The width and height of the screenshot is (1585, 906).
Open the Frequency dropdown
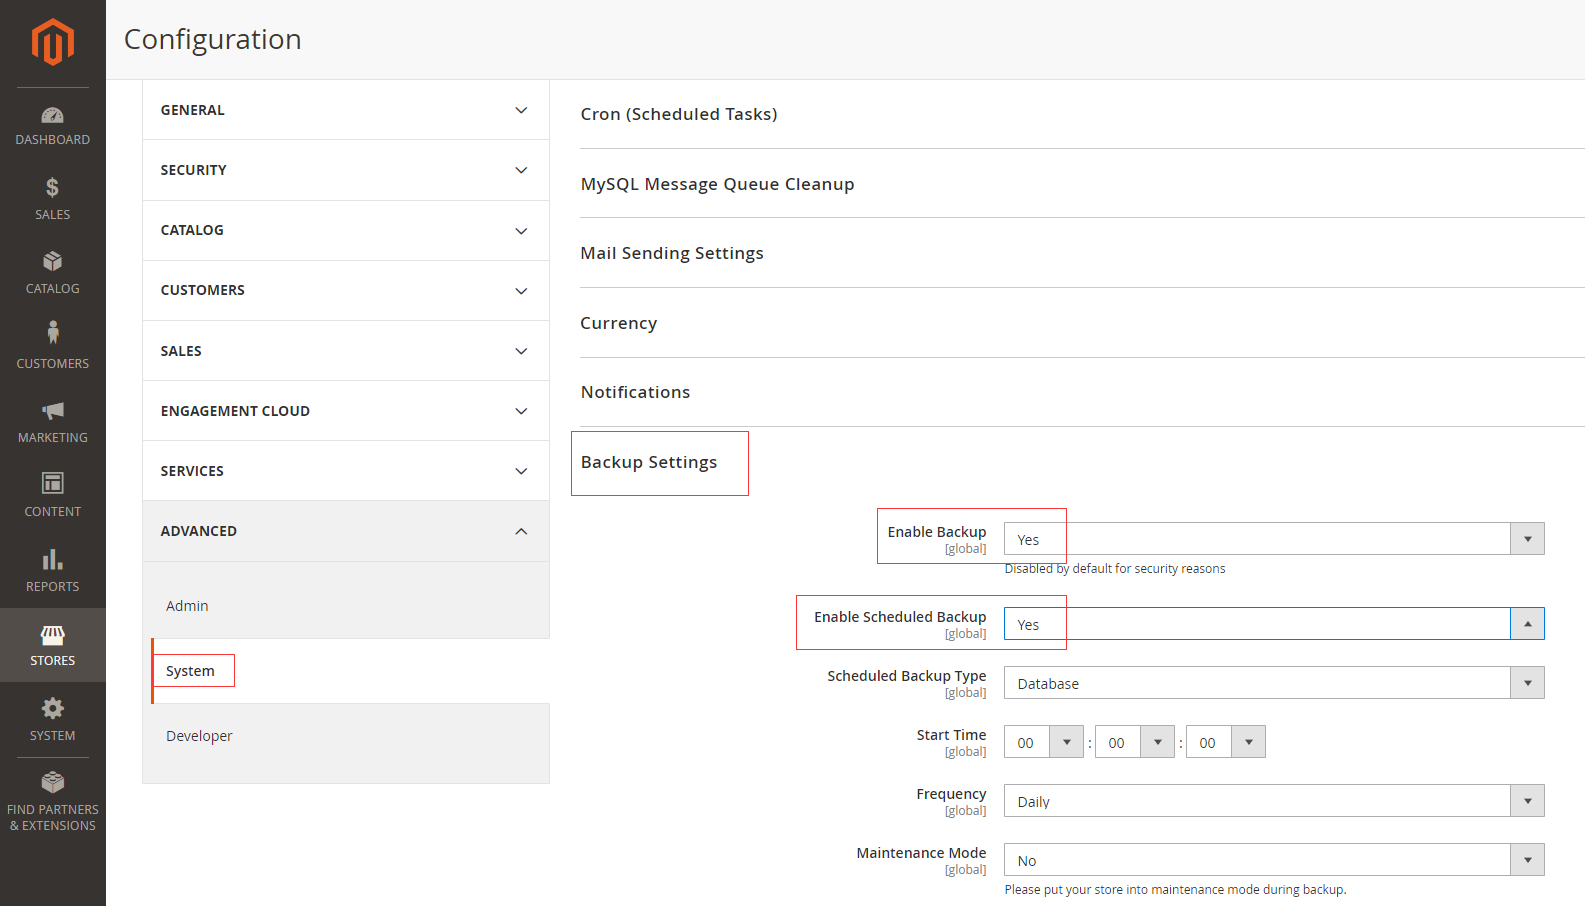click(1273, 801)
